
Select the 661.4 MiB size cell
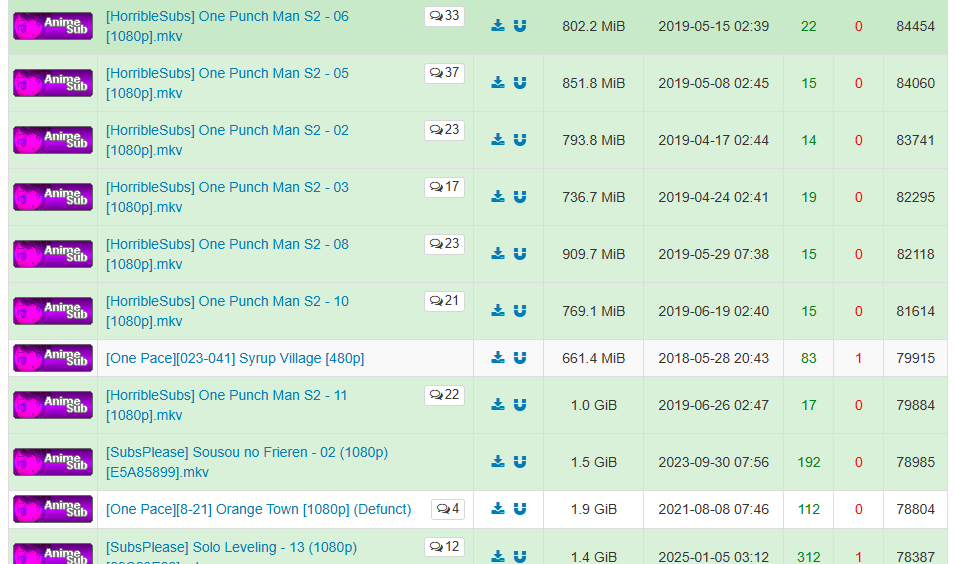coord(594,358)
